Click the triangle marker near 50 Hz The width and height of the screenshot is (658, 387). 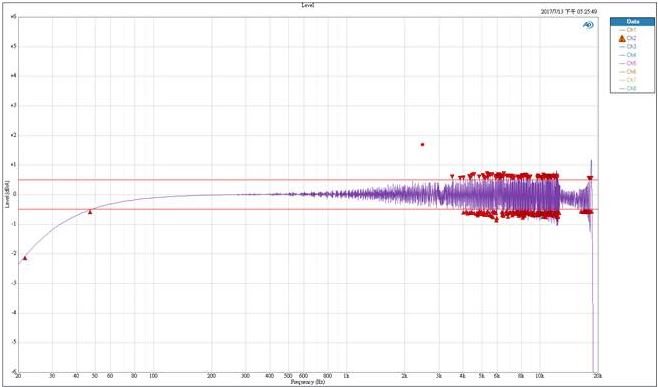pos(90,212)
